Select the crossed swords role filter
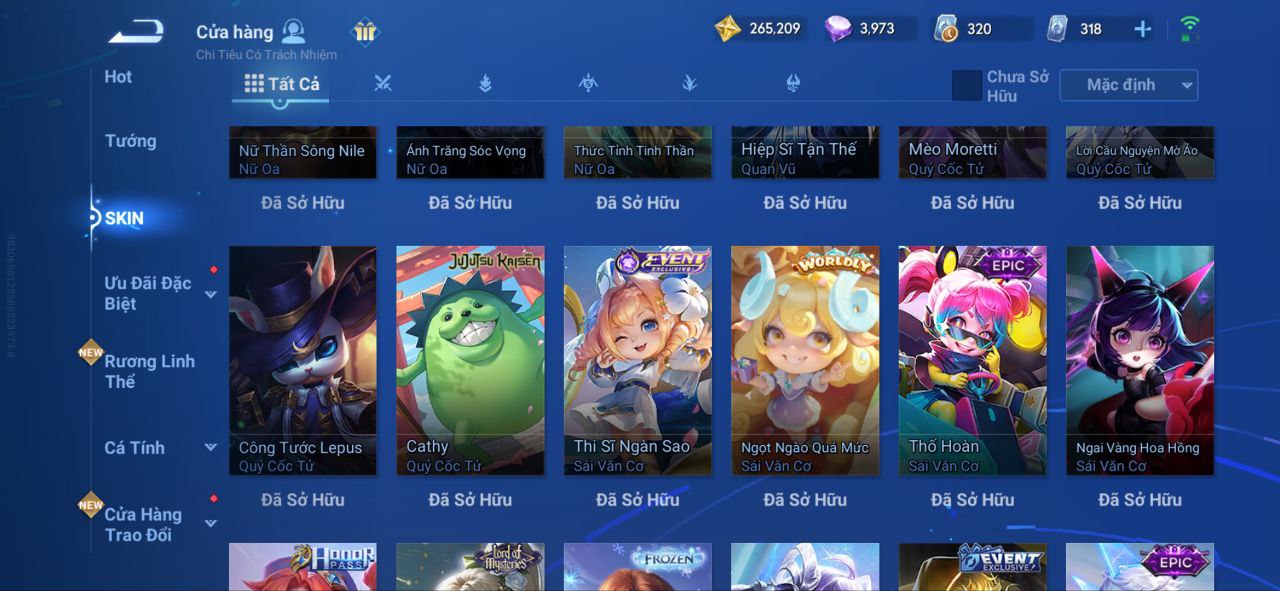This screenshot has height=591, width=1280. [x=383, y=84]
